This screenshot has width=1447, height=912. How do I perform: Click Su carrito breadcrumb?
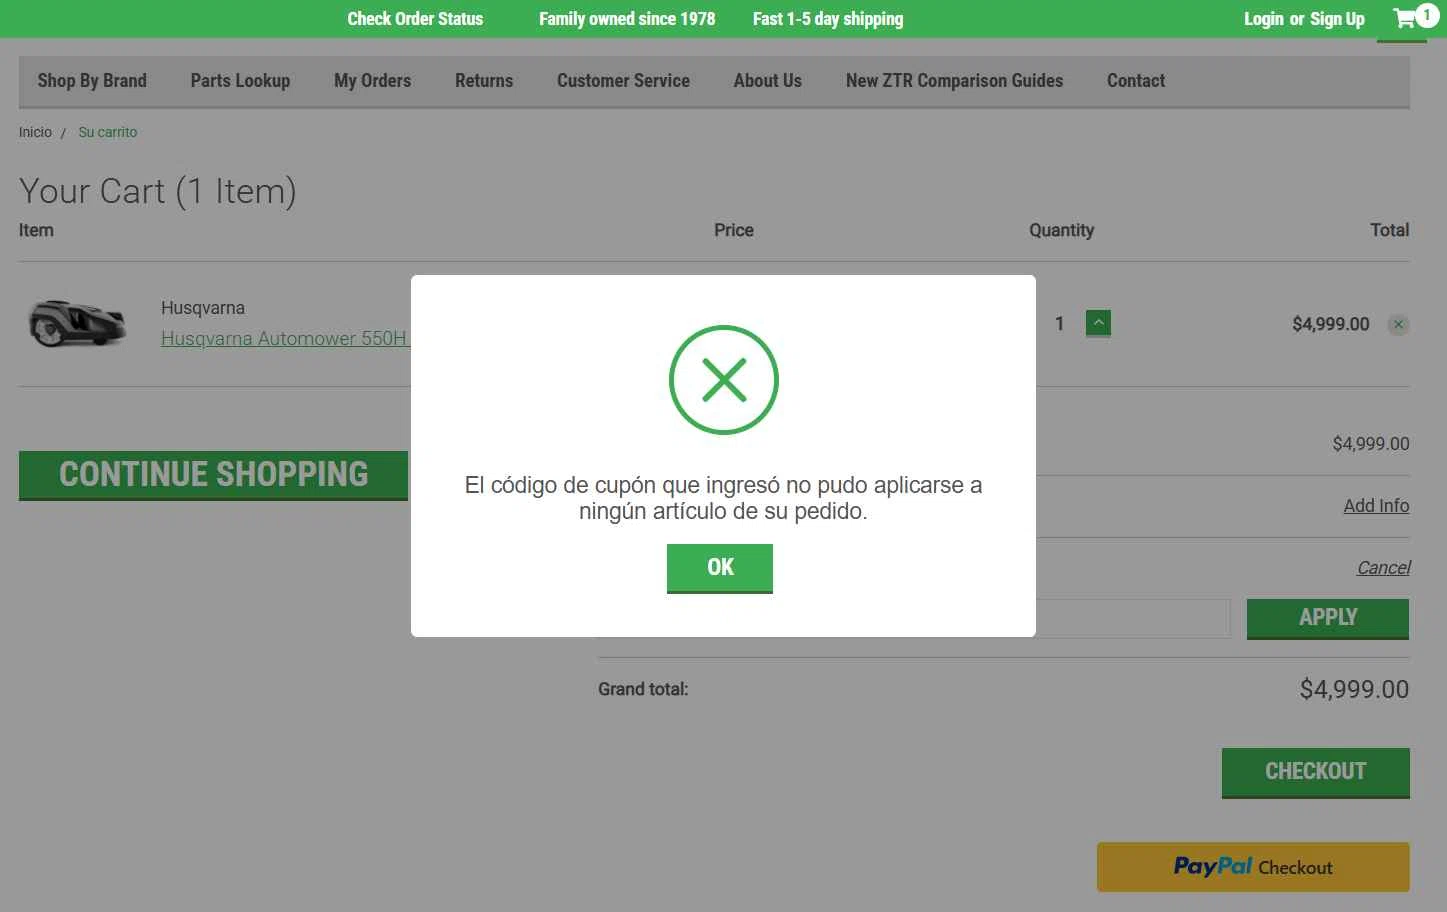tap(108, 132)
